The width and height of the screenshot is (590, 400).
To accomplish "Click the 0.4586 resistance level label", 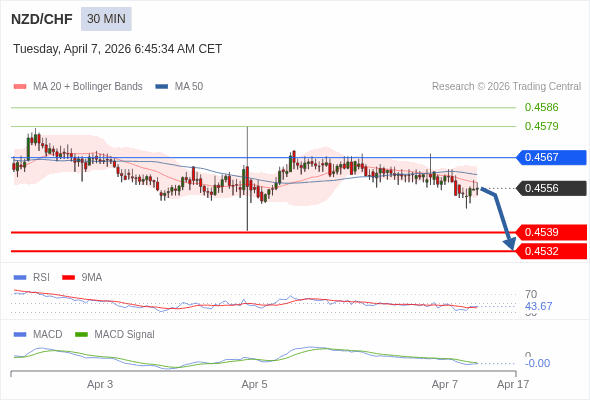I will (541, 107).
